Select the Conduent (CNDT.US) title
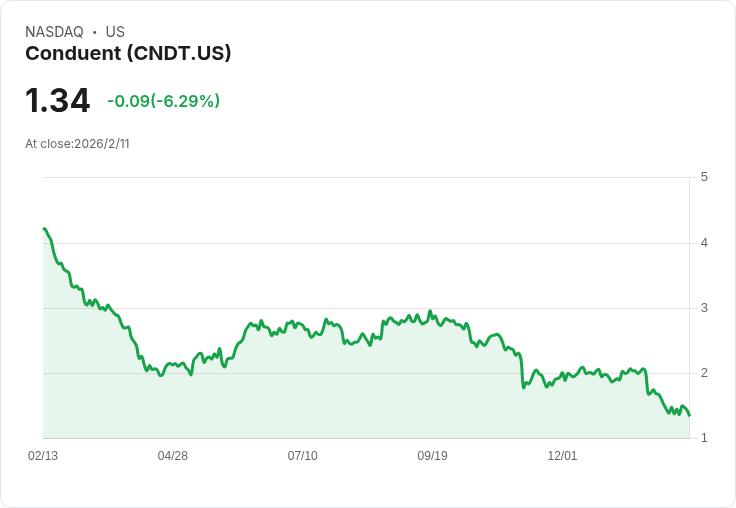 tap(128, 54)
